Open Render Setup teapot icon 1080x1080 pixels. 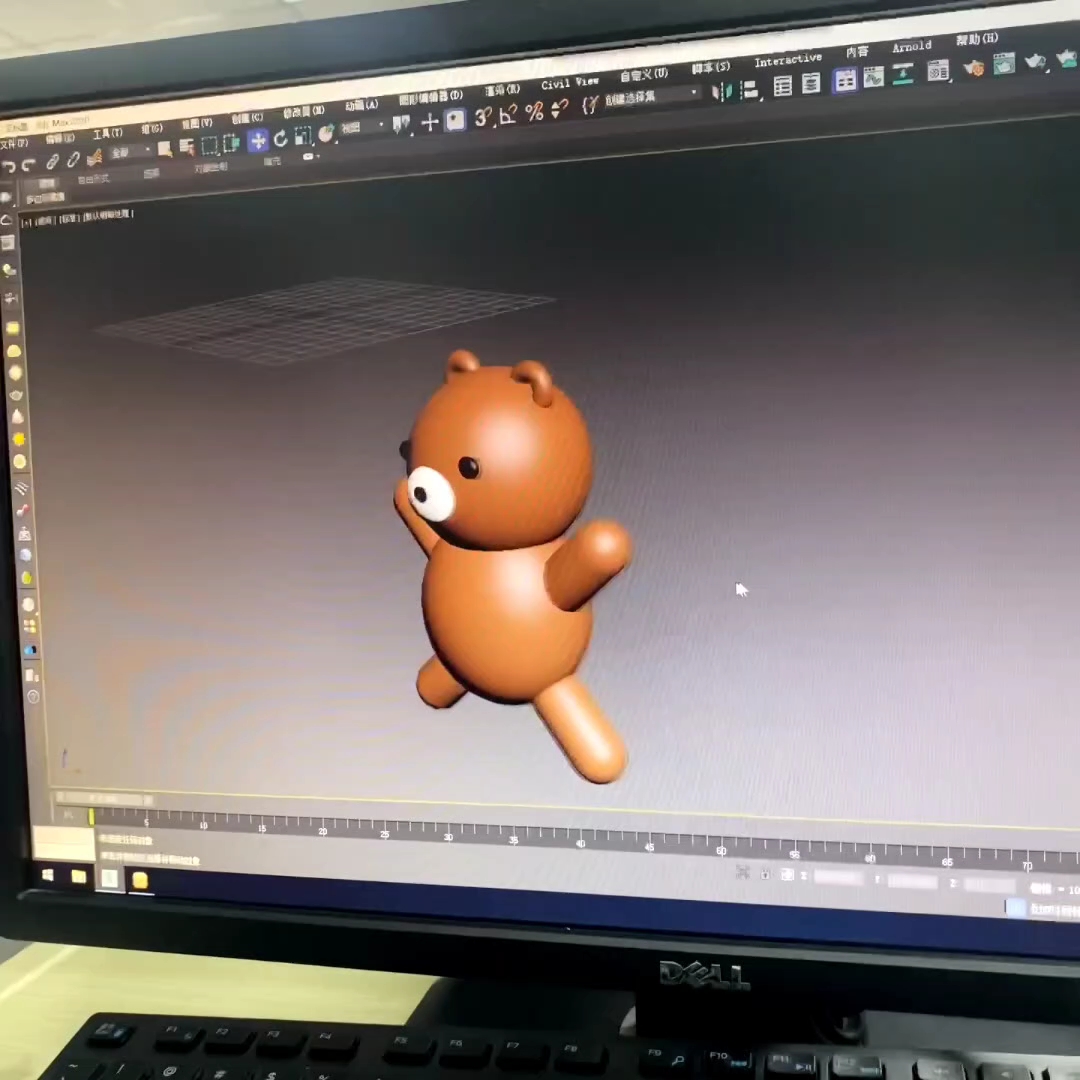tap(973, 68)
